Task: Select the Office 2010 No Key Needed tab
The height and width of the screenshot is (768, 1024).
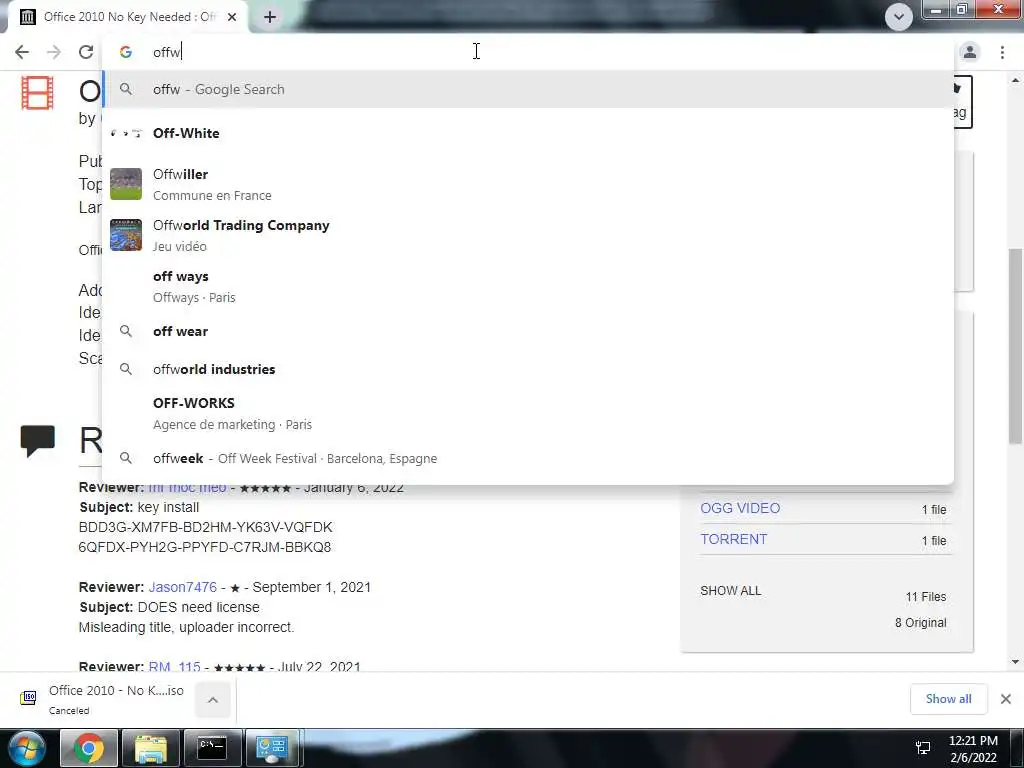Action: click(129, 17)
